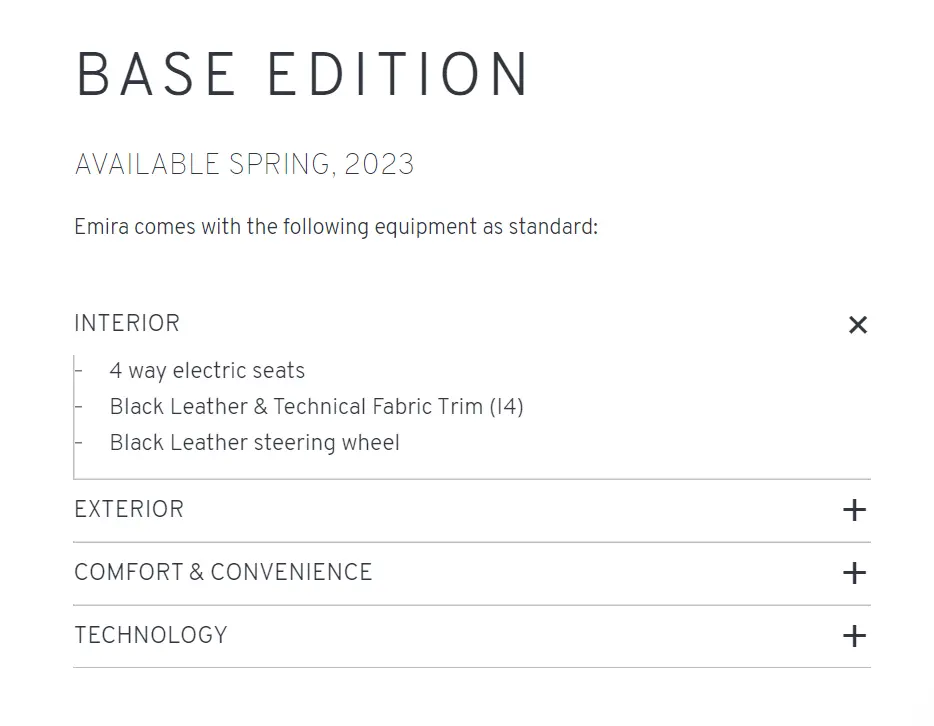Click the plus icon beside Comfort & Convenience
The width and height of the screenshot is (934, 726).
(x=854, y=573)
